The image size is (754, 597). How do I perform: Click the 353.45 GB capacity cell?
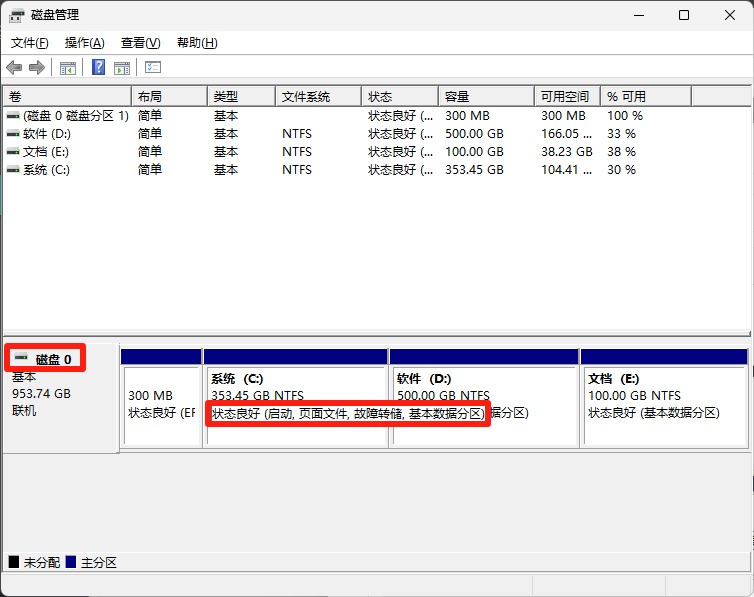click(474, 170)
